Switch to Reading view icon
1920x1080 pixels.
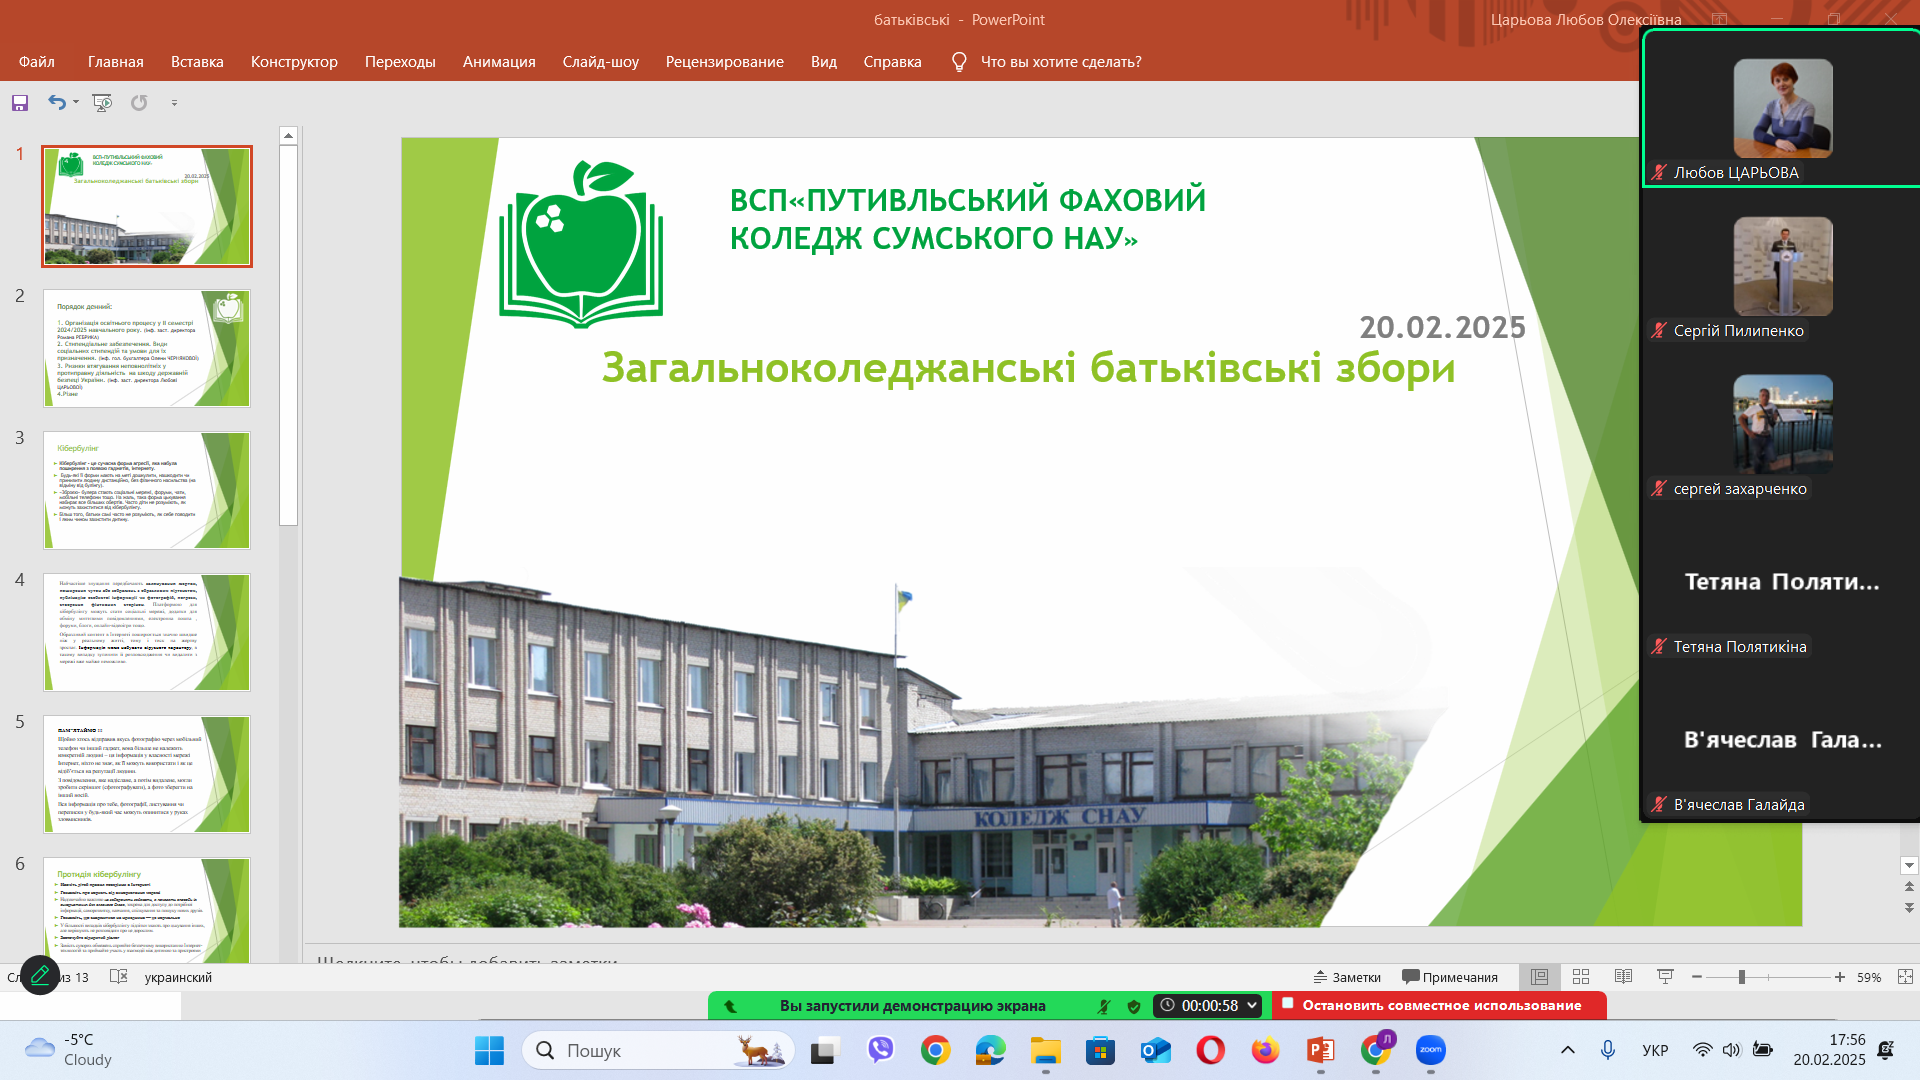(x=1623, y=977)
